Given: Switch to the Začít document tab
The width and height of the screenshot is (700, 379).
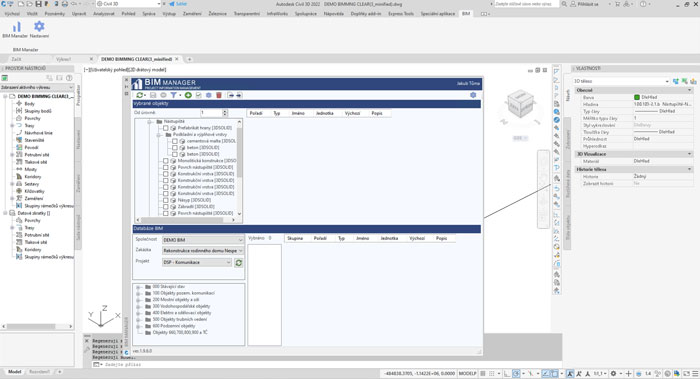Looking at the screenshot, I should [16, 59].
